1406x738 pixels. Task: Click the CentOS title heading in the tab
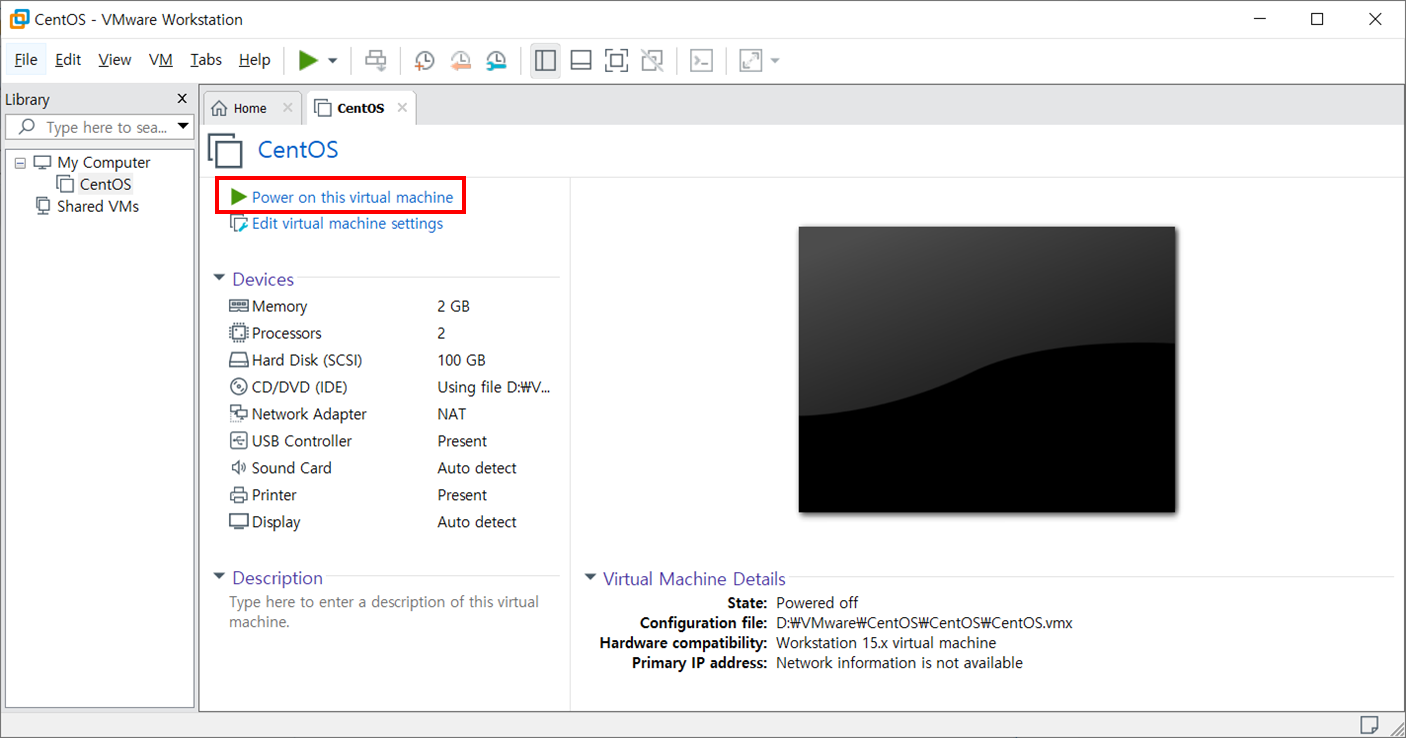click(298, 150)
